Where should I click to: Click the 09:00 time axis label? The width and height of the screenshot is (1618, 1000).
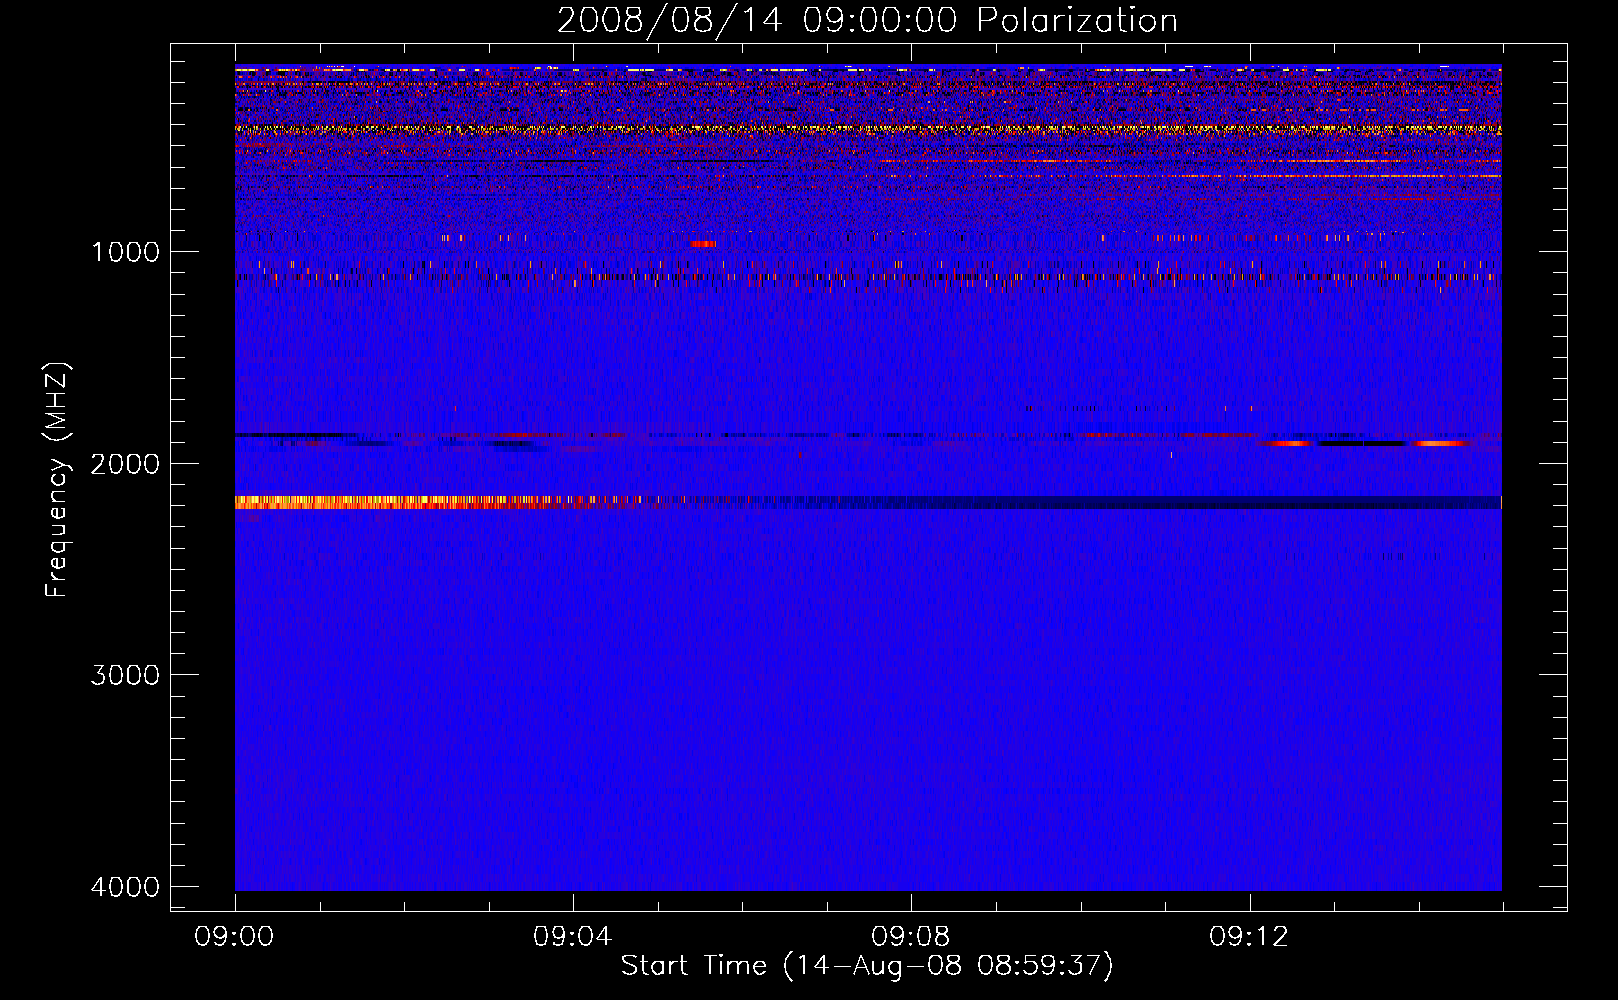tap(234, 937)
